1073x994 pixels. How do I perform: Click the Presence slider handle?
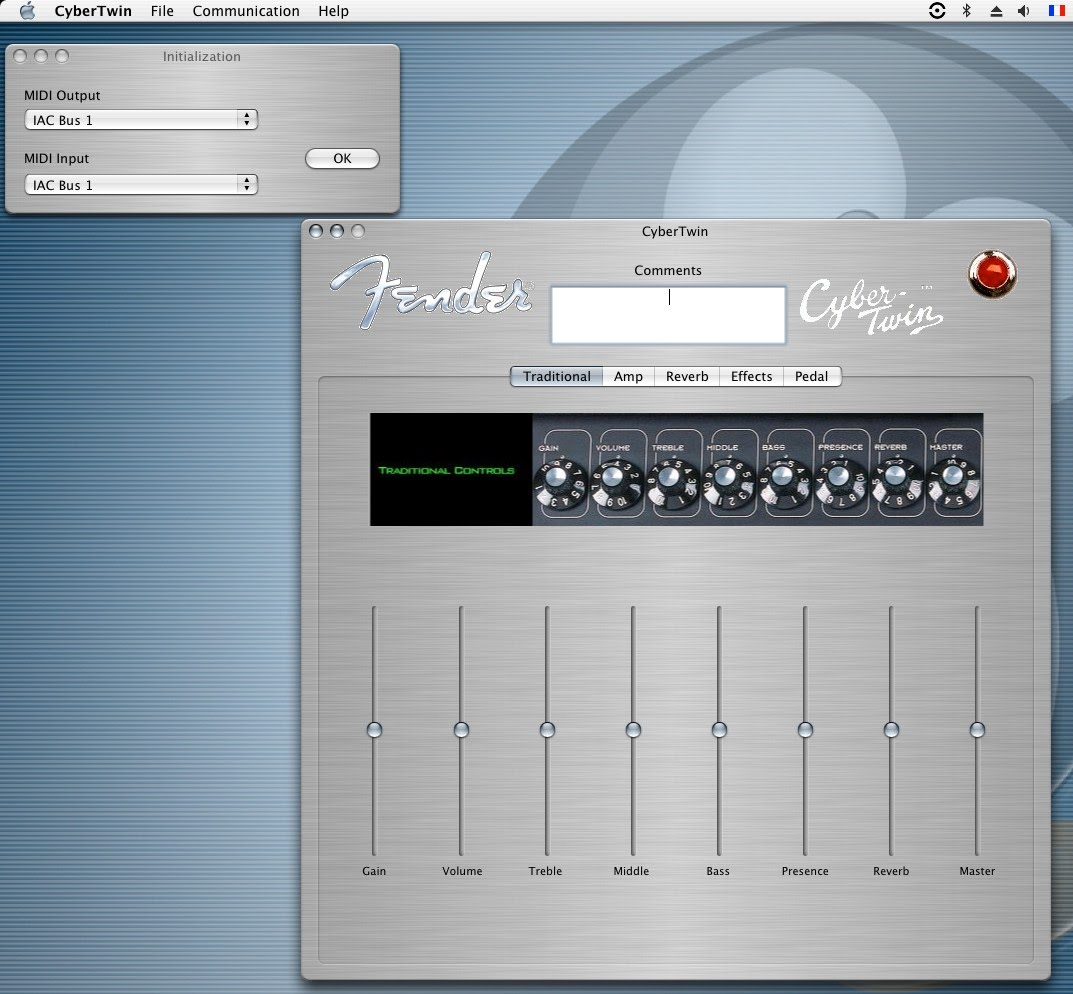[805, 730]
